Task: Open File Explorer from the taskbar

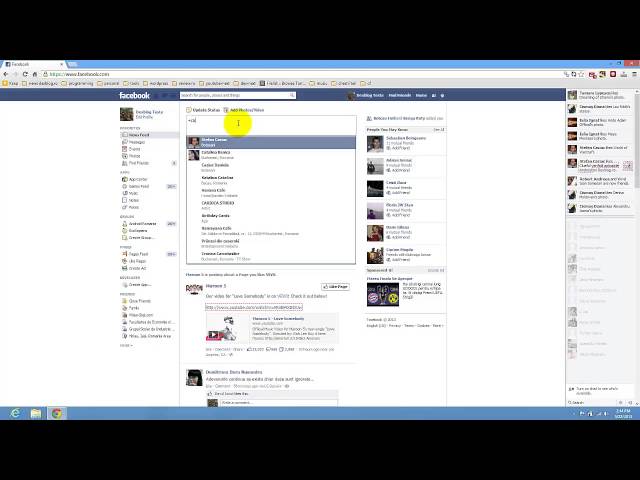Action: (x=36, y=413)
